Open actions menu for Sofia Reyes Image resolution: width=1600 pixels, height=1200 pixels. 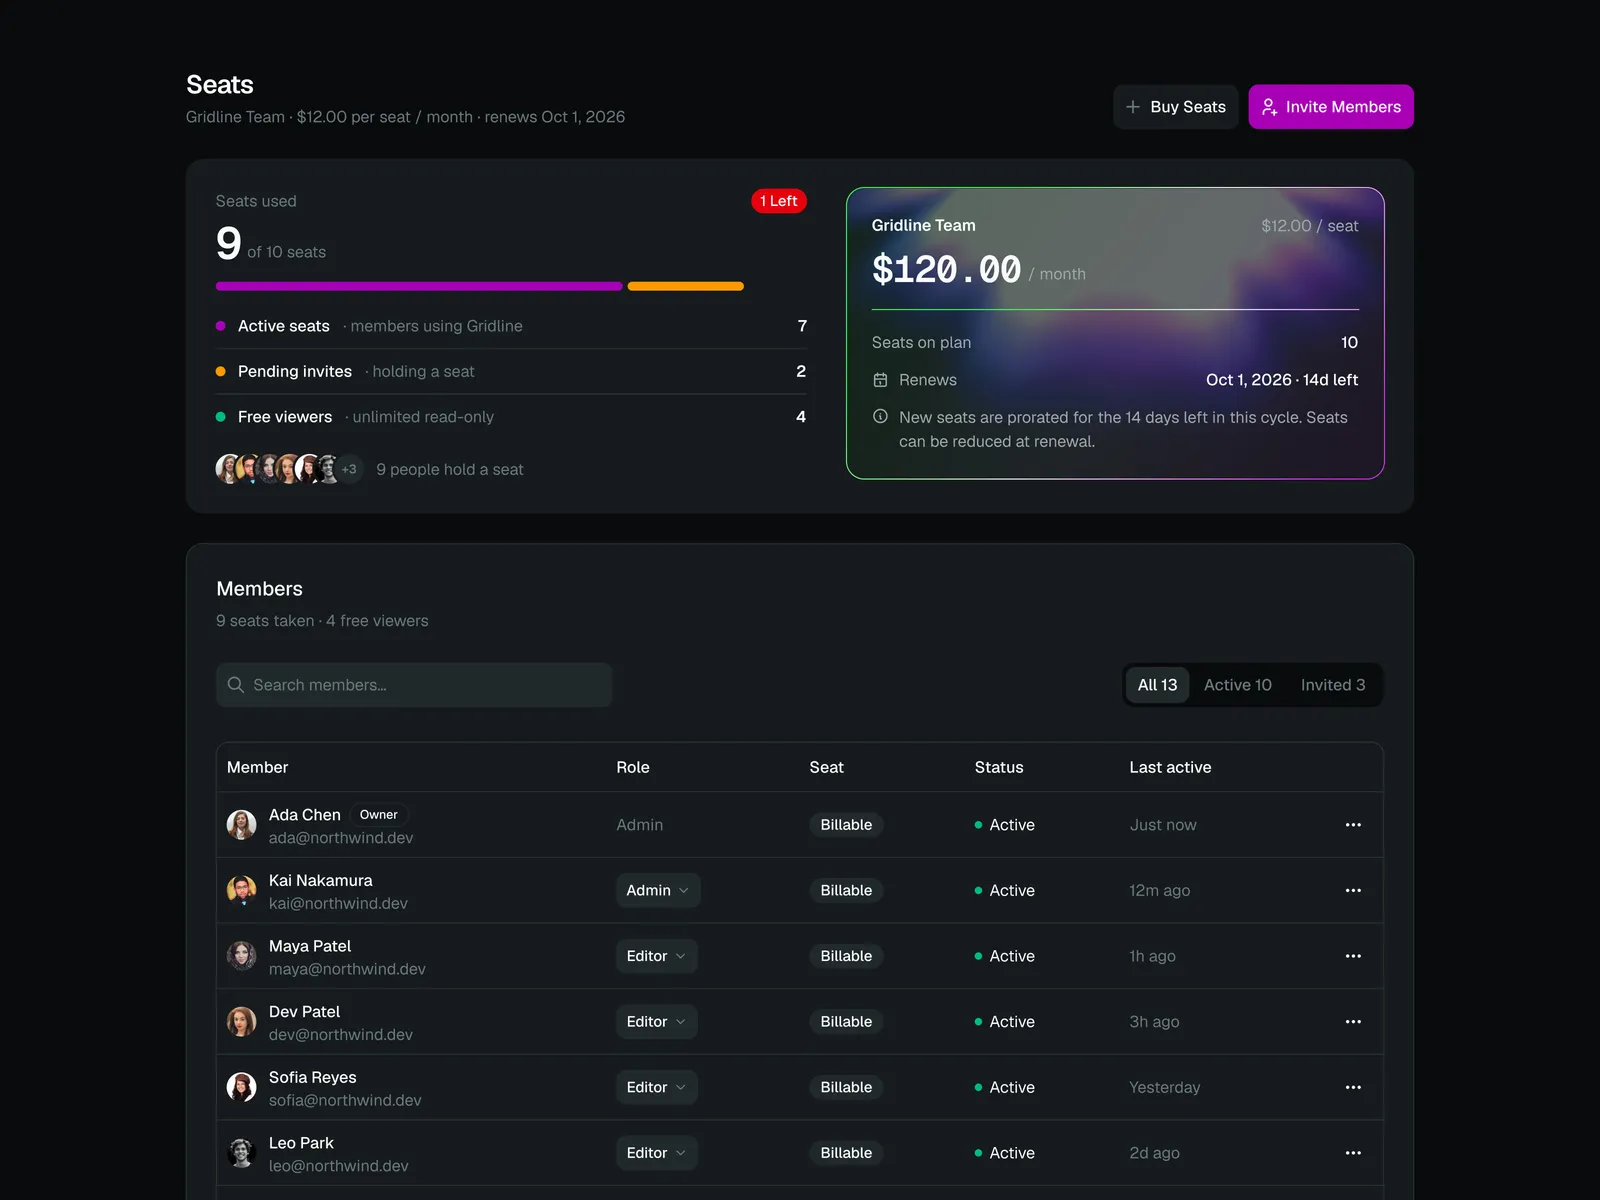pos(1353,1087)
